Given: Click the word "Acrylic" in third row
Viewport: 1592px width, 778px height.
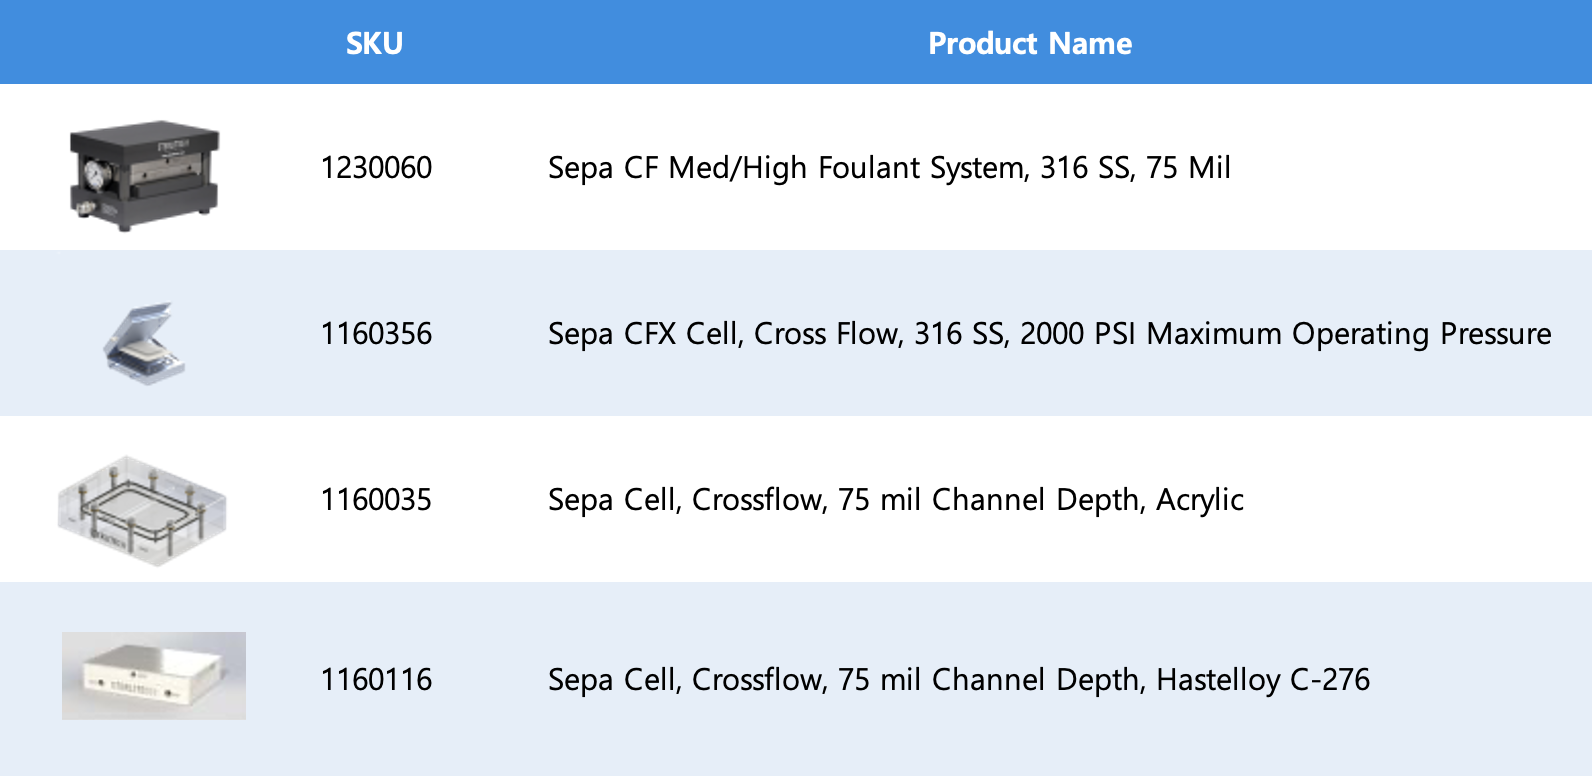Looking at the screenshot, I should pyautogui.click(x=1199, y=500).
